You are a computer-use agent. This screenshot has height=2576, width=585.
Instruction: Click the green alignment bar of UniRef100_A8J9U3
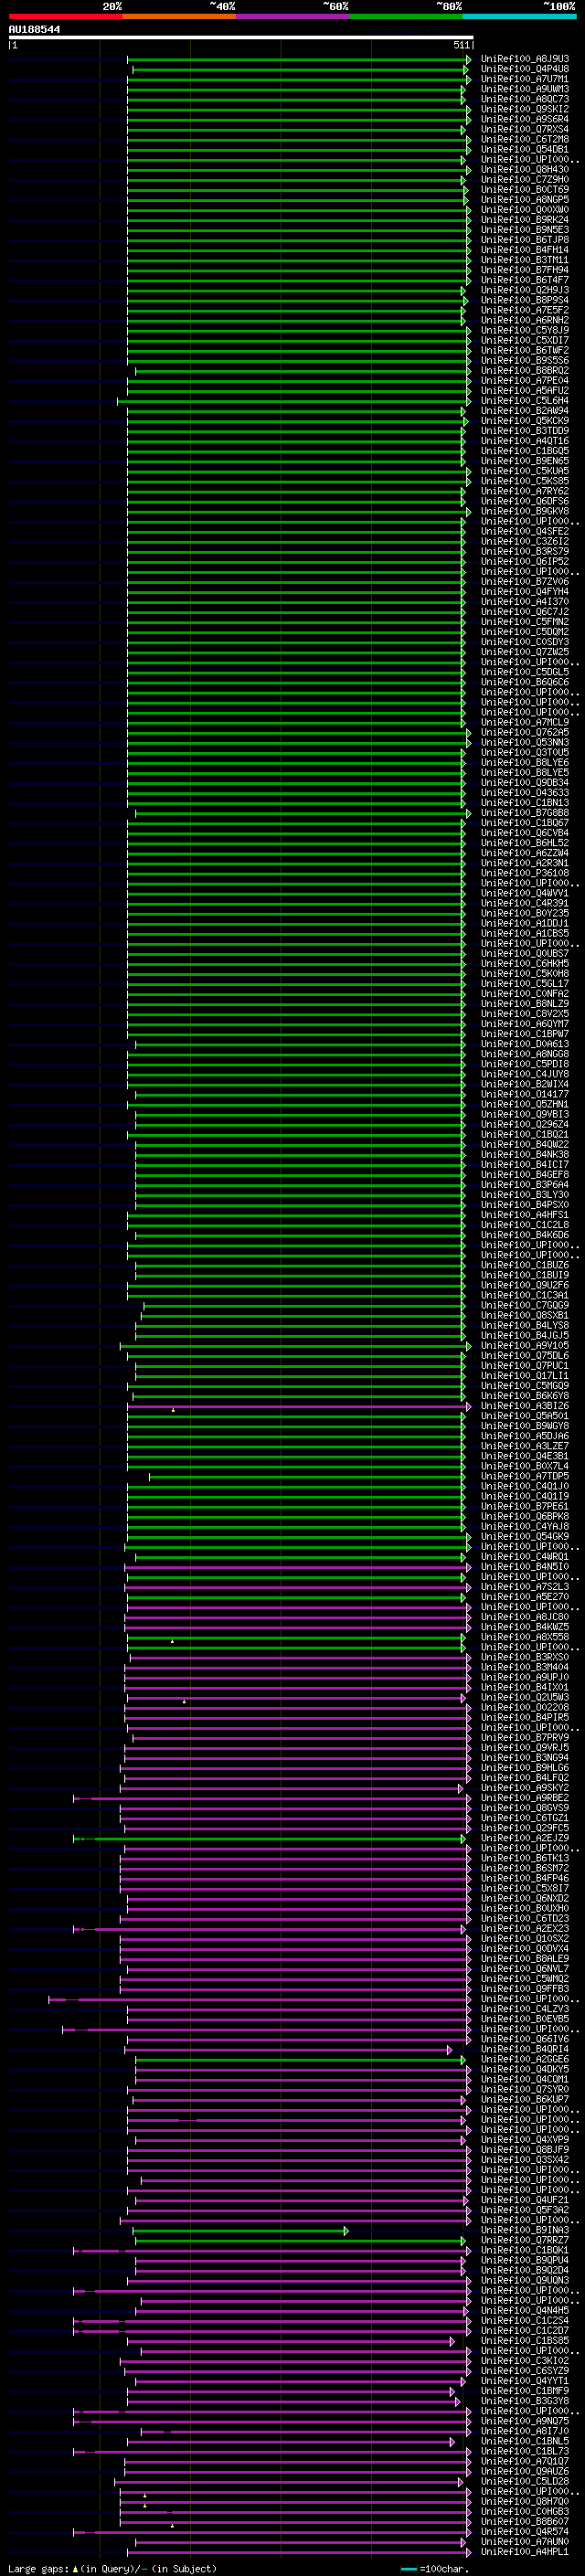[297, 59]
